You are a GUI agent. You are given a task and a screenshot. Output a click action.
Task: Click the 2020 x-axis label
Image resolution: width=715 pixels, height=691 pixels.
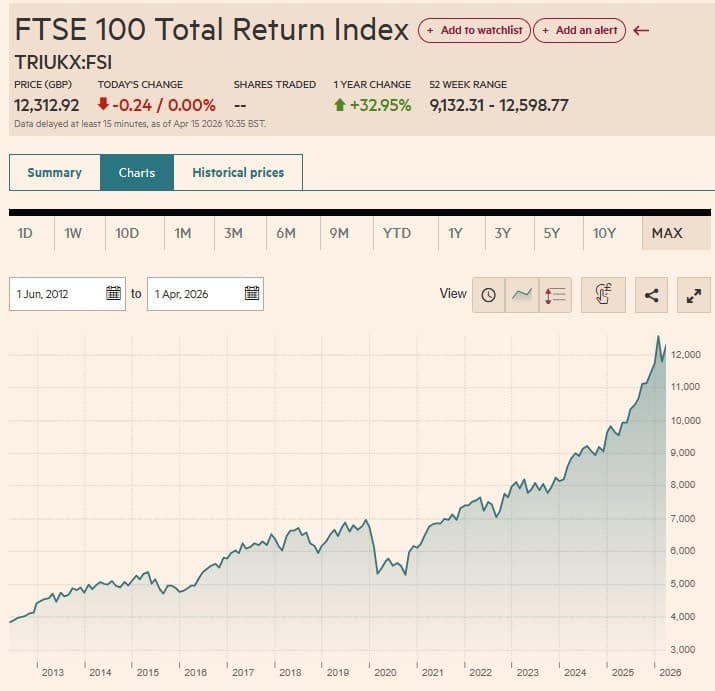(x=385, y=672)
